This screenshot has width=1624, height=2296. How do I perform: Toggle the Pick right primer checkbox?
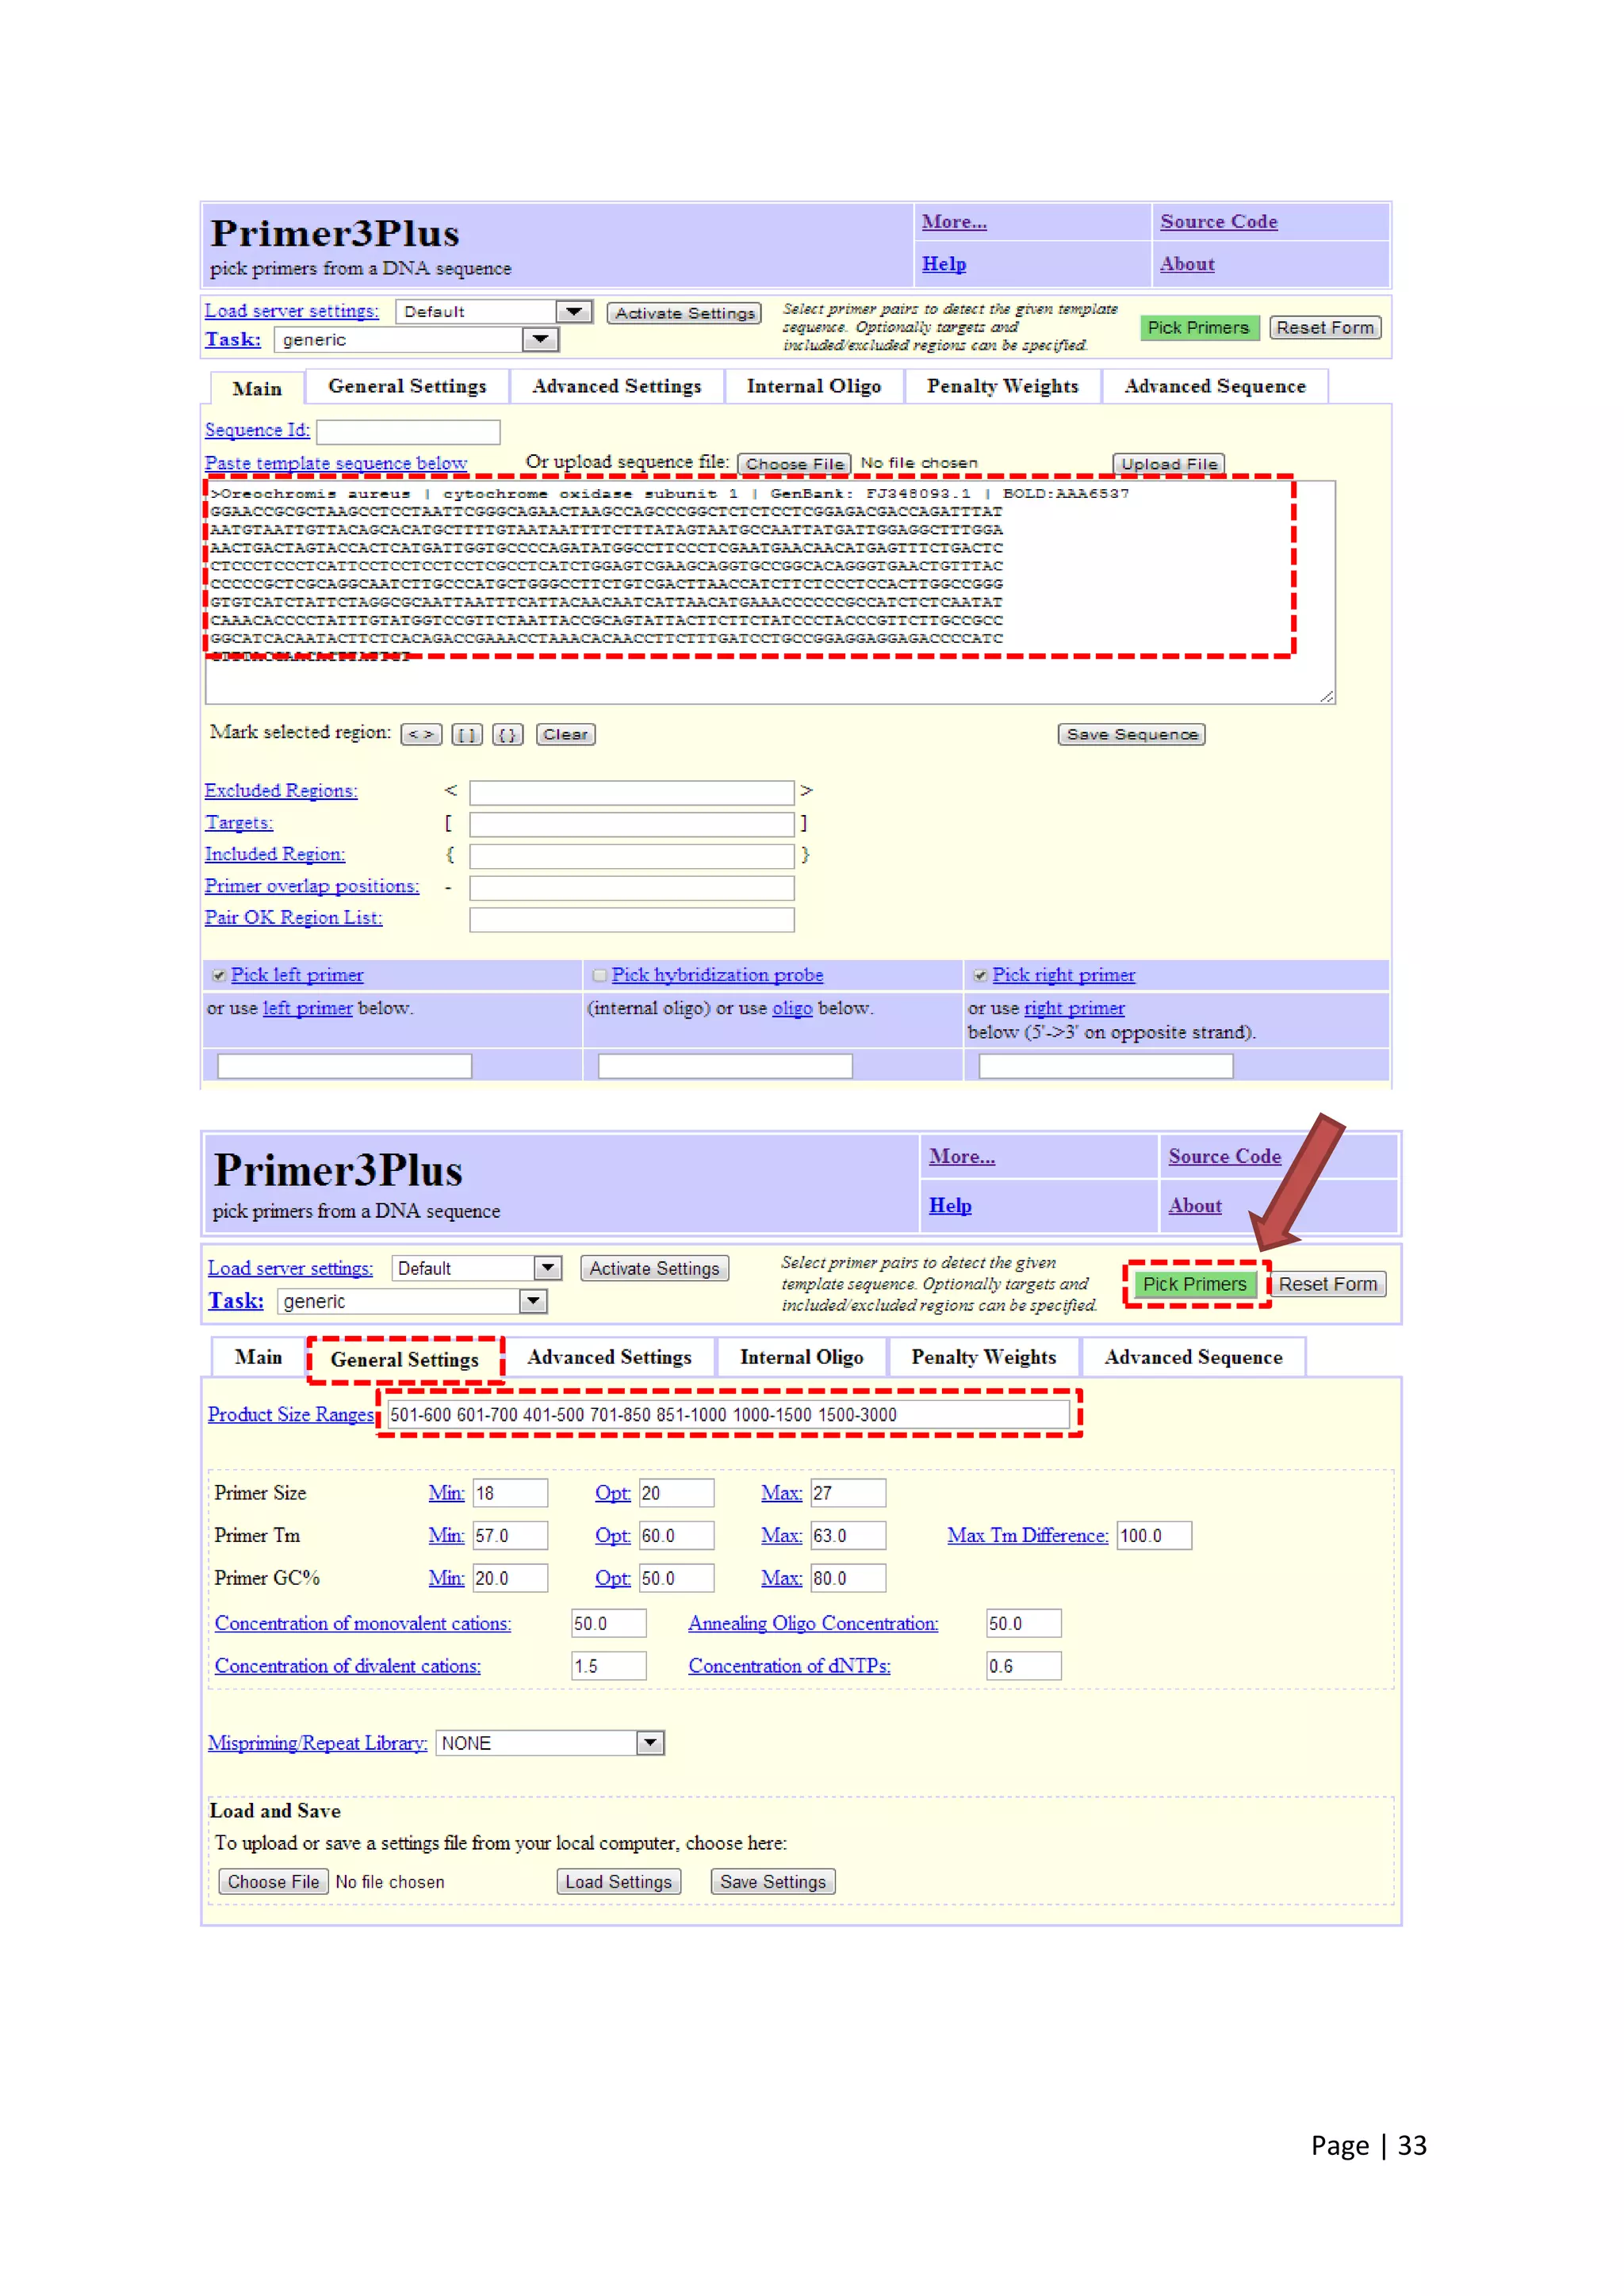pos(980,975)
